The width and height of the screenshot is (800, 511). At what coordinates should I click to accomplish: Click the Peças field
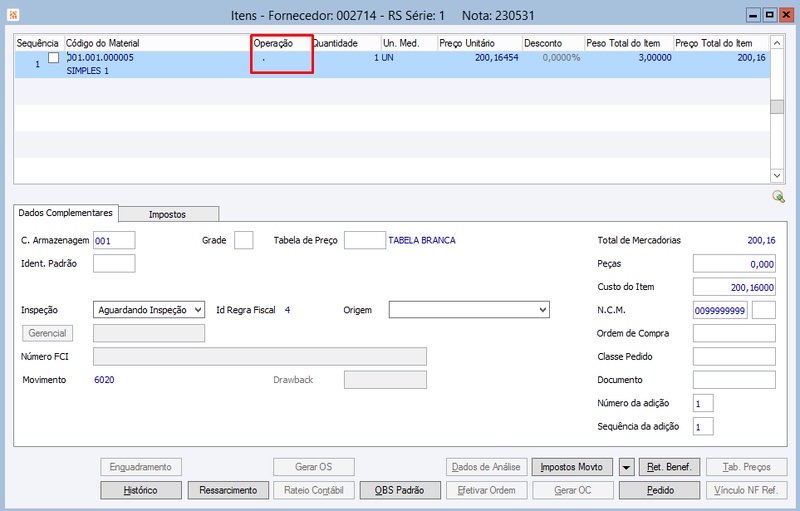coord(734,264)
